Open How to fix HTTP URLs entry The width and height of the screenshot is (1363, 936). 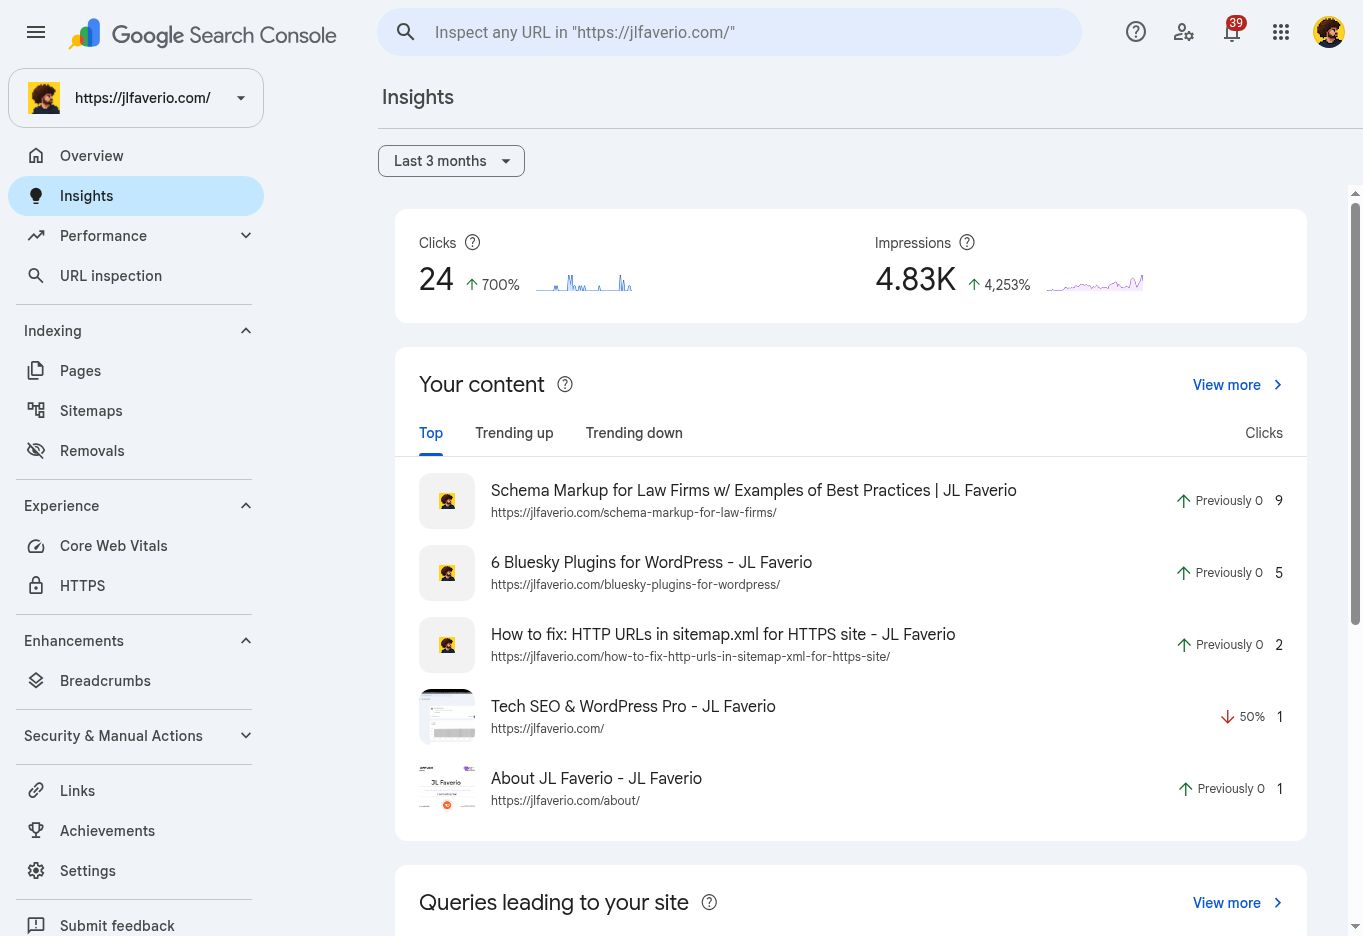pyautogui.click(x=723, y=634)
